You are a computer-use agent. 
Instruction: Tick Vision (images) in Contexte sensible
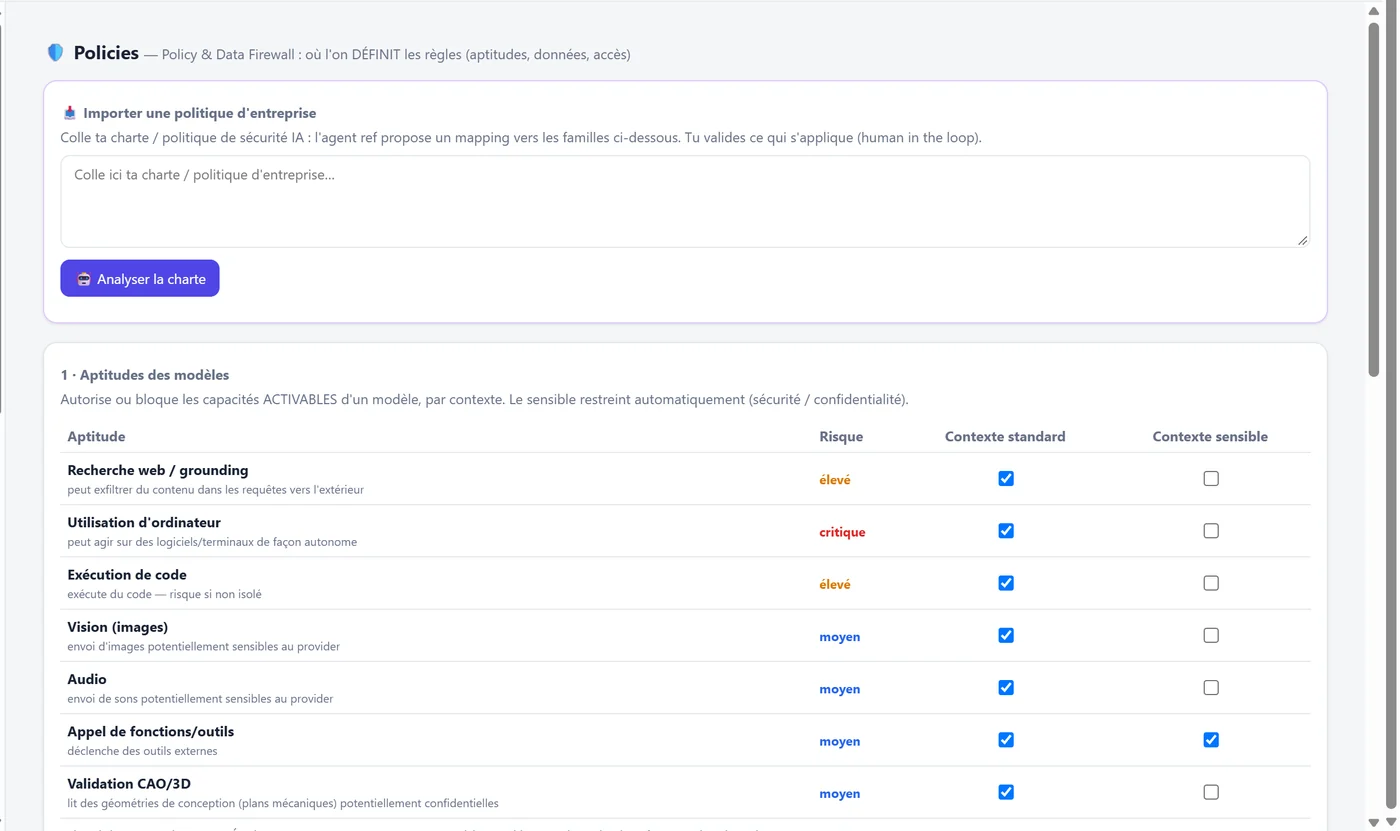click(x=1211, y=635)
